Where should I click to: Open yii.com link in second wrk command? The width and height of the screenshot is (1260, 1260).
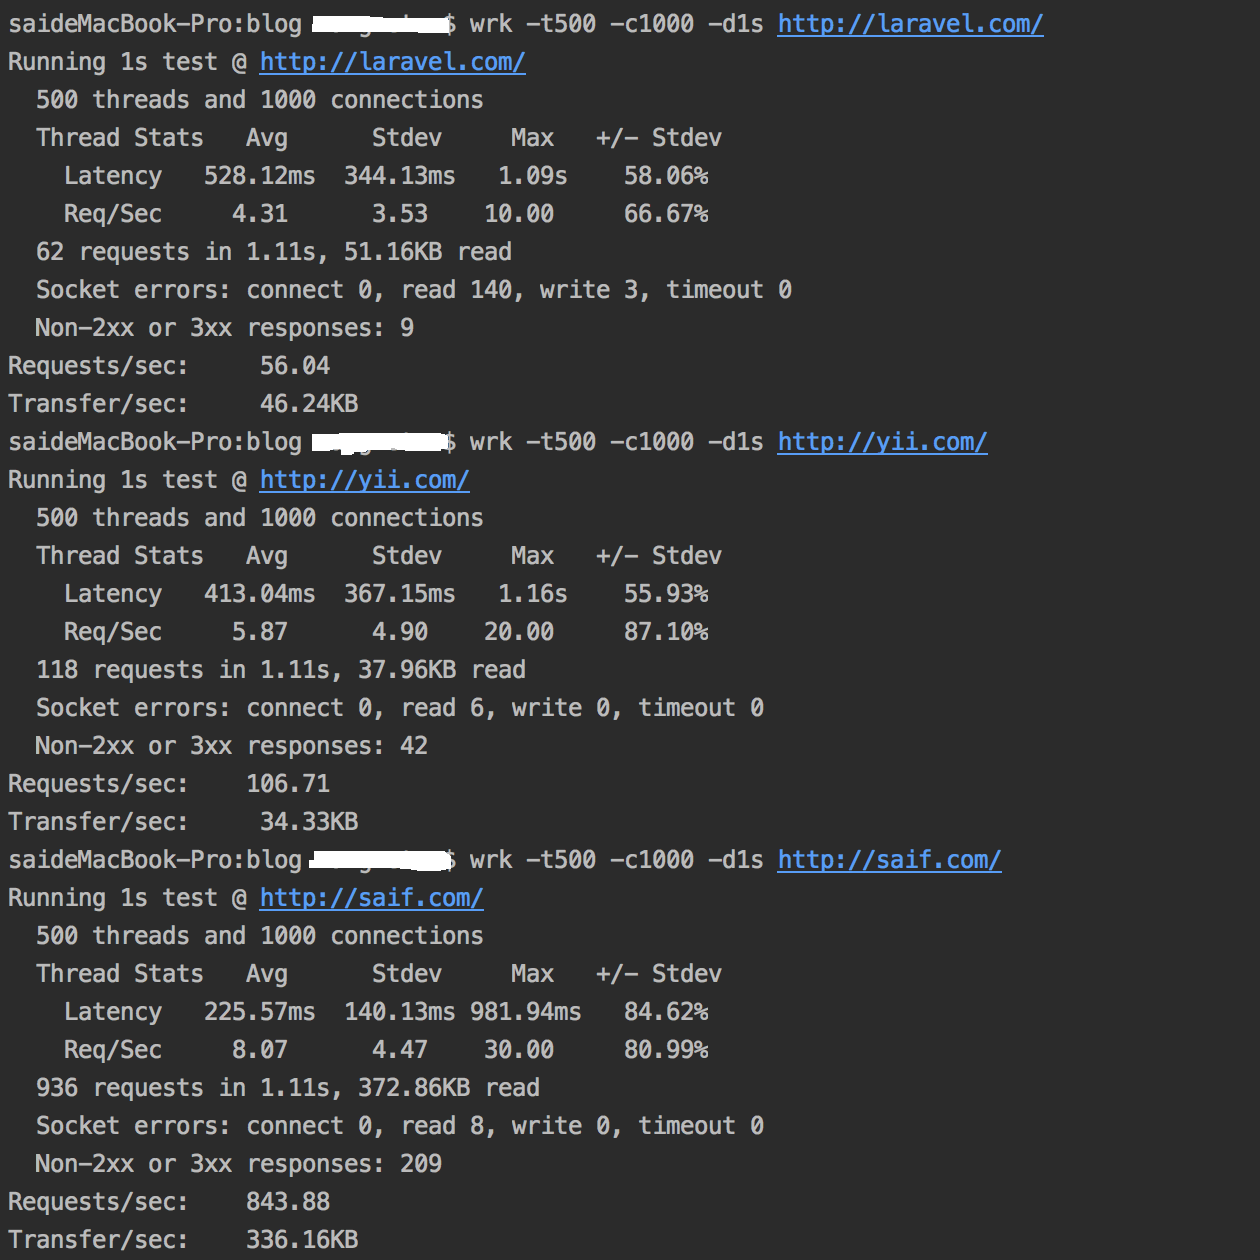click(x=882, y=442)
